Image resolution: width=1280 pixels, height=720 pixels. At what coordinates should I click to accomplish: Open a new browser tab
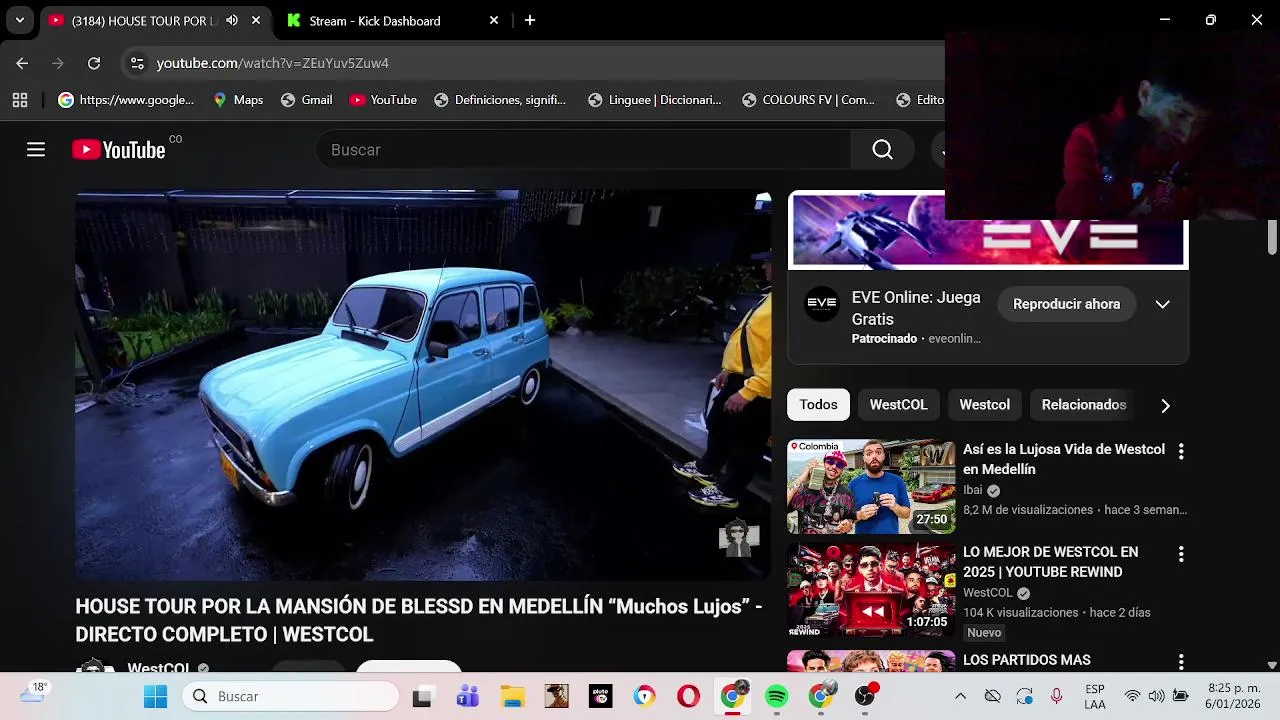pos(530,20)
